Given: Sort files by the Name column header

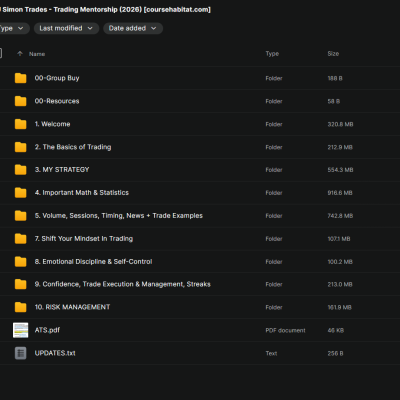Looking at the screenshot, I should tap(37, 54).
